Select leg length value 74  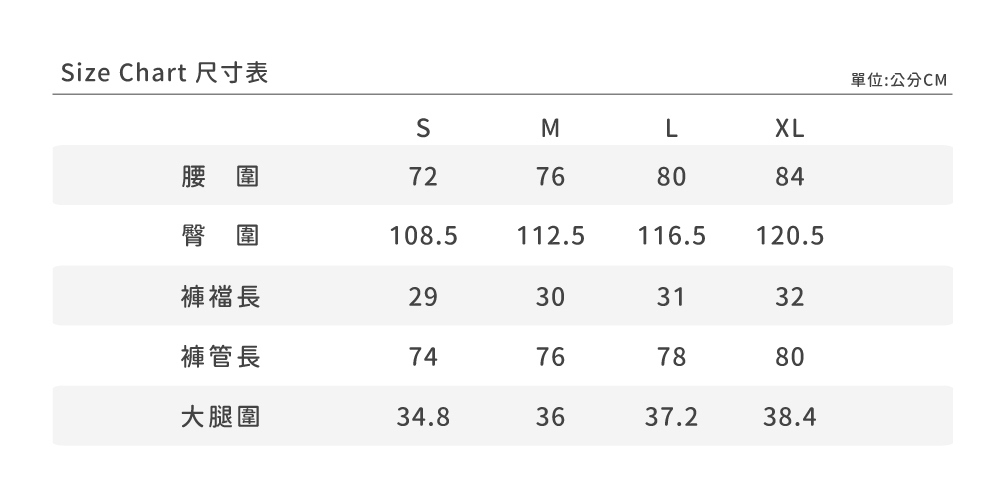(424, 356)
